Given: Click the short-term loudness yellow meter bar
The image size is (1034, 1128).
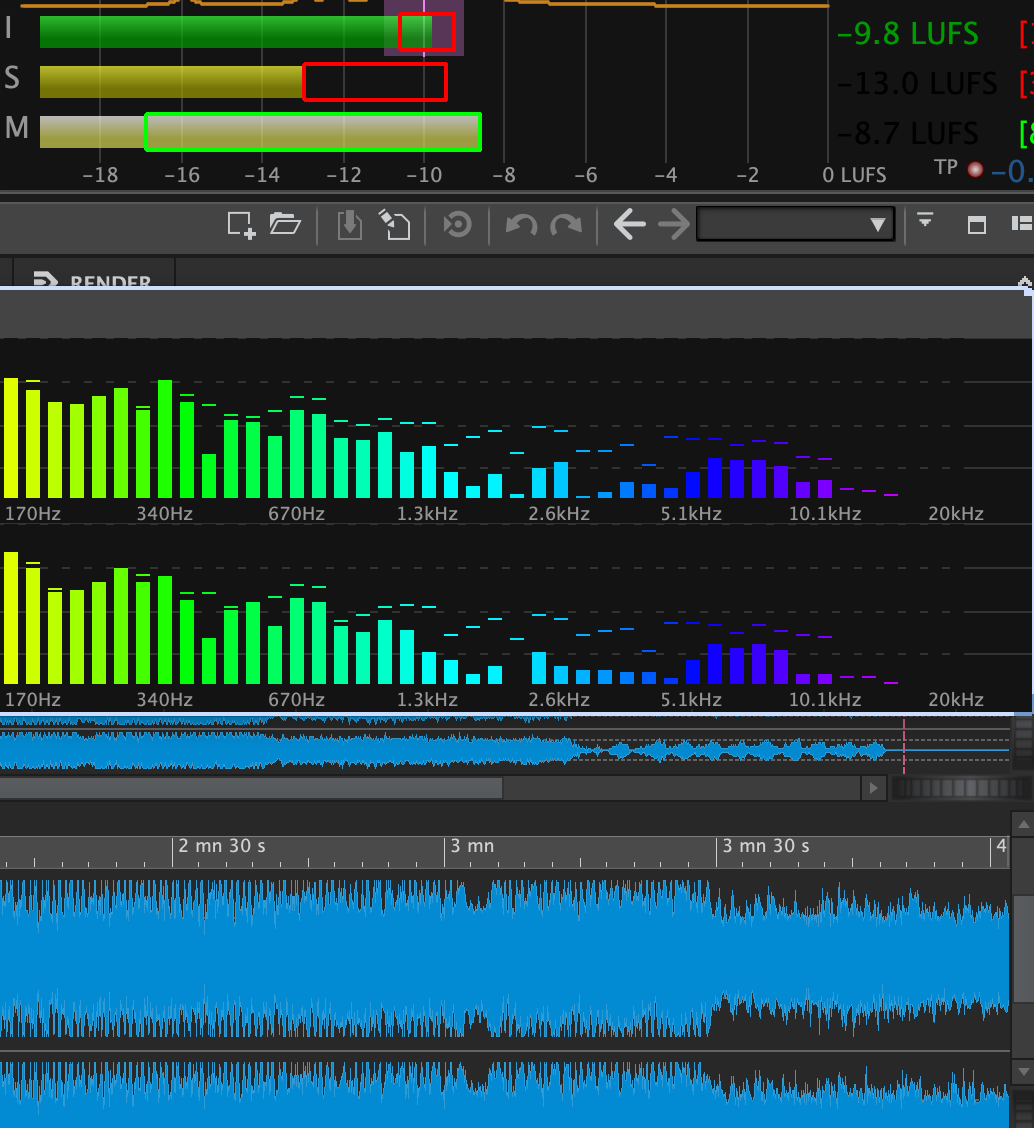Looking at the screenshot, I should (x=171, y=82).
